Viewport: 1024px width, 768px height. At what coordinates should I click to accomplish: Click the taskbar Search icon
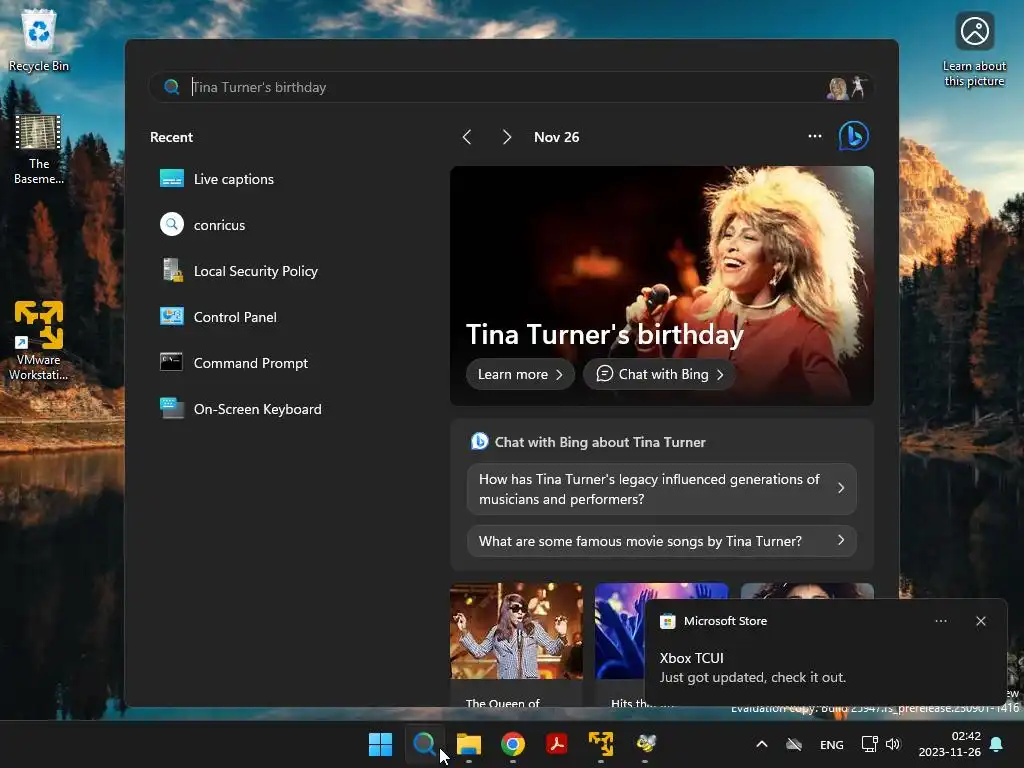424,744
